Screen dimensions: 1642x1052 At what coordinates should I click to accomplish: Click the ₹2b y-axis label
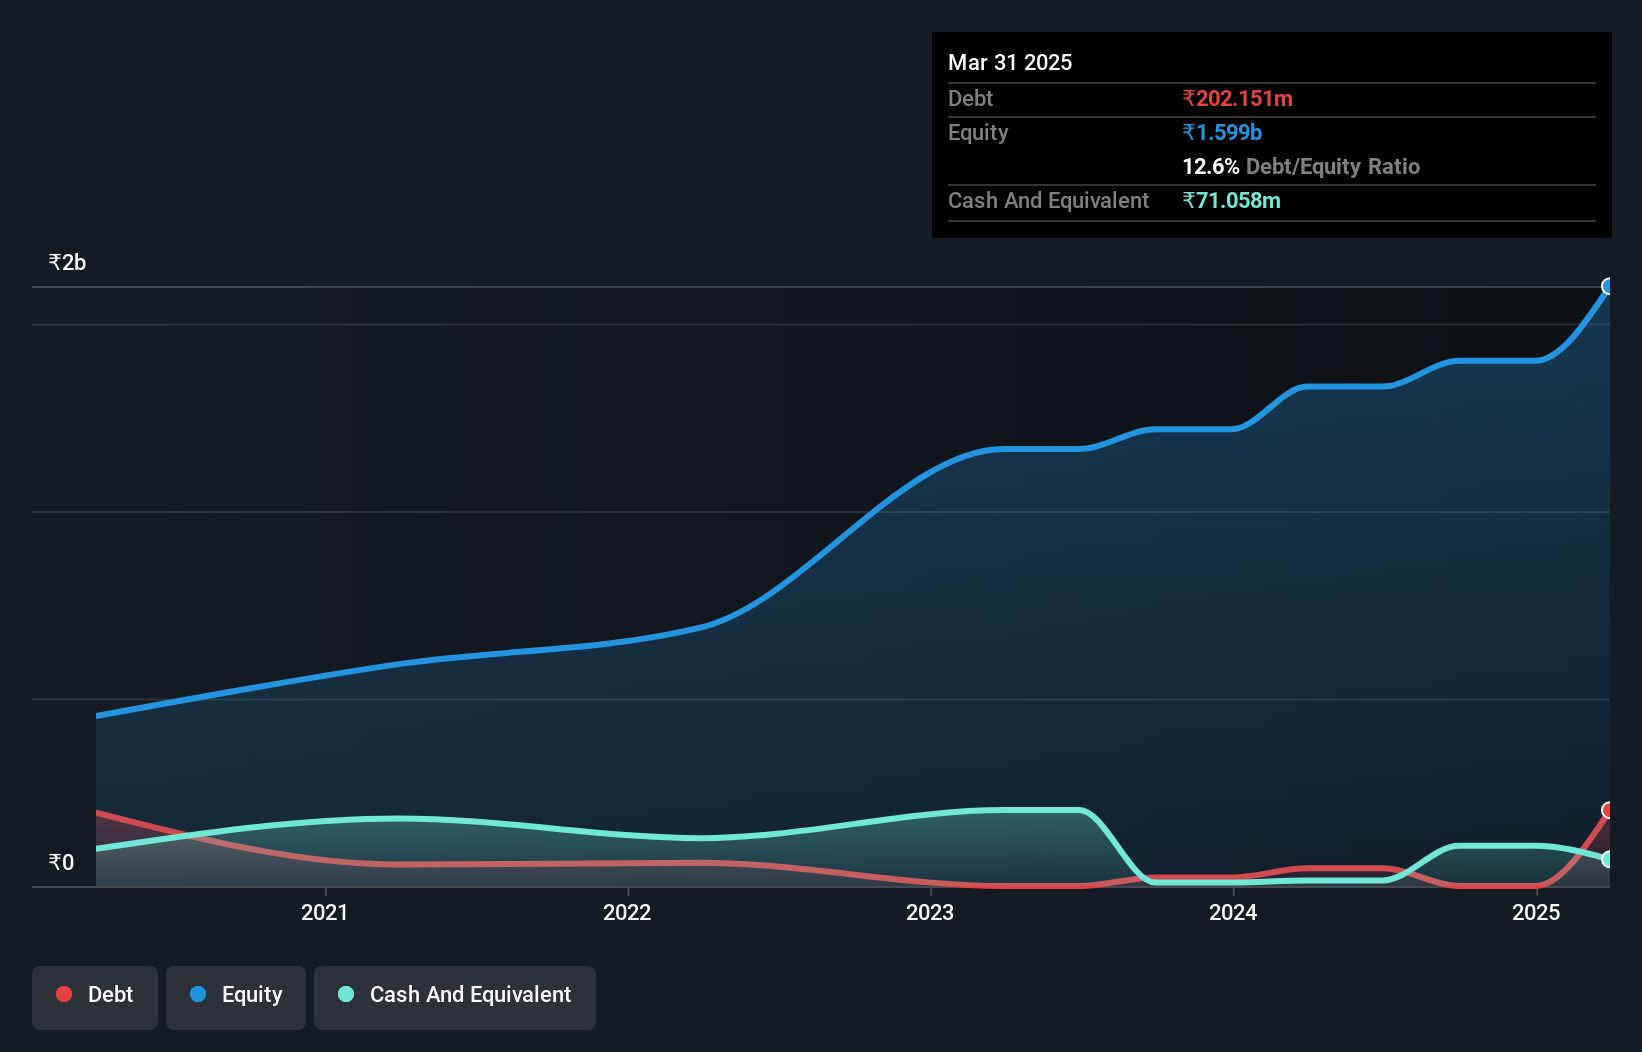click(67, 263)
